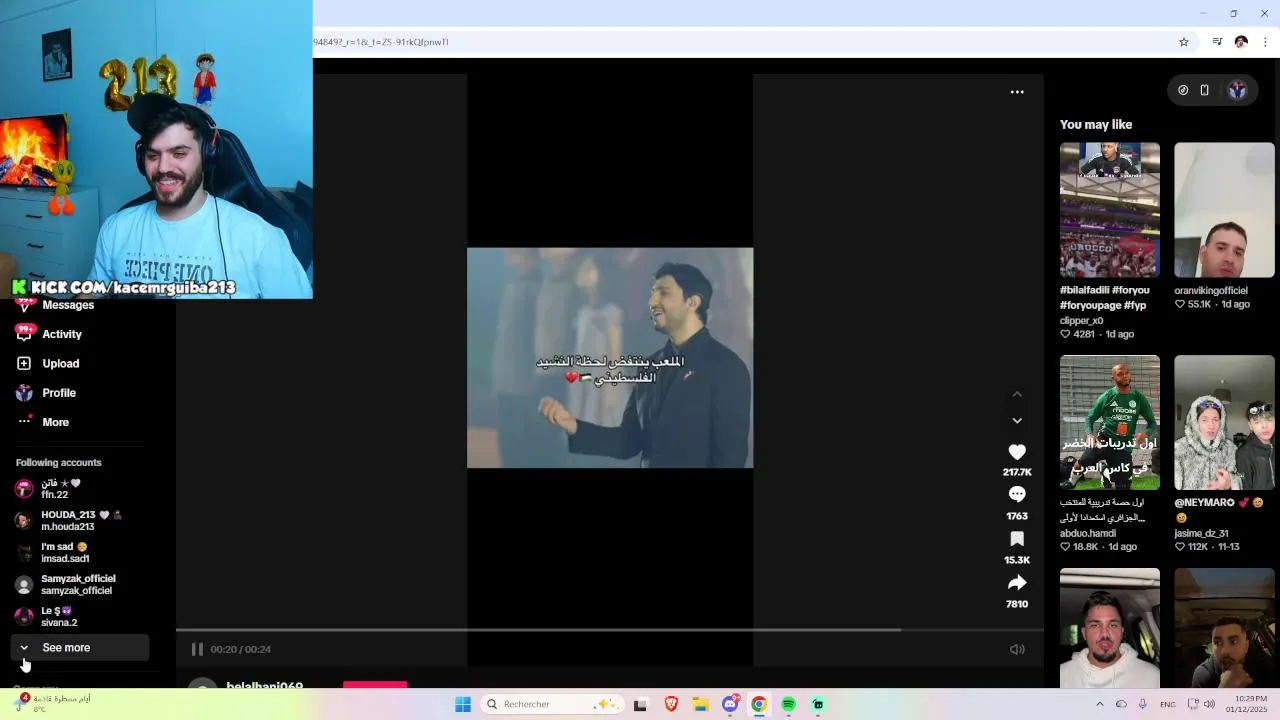1280x720 pixels.
Task: Open TikTok profile avatar at top right
Action: 1237,90
